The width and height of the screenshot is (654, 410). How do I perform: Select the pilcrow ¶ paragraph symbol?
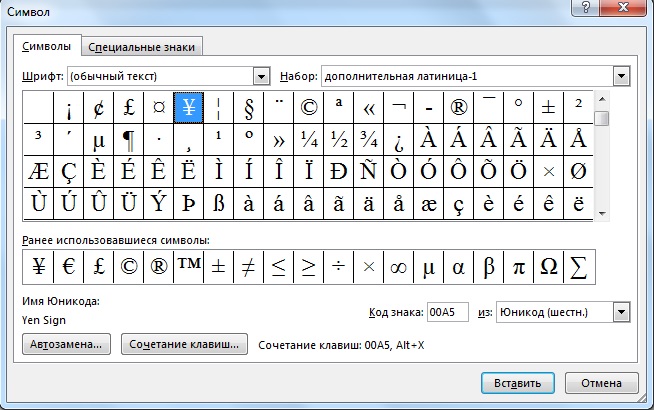(128, 140)
